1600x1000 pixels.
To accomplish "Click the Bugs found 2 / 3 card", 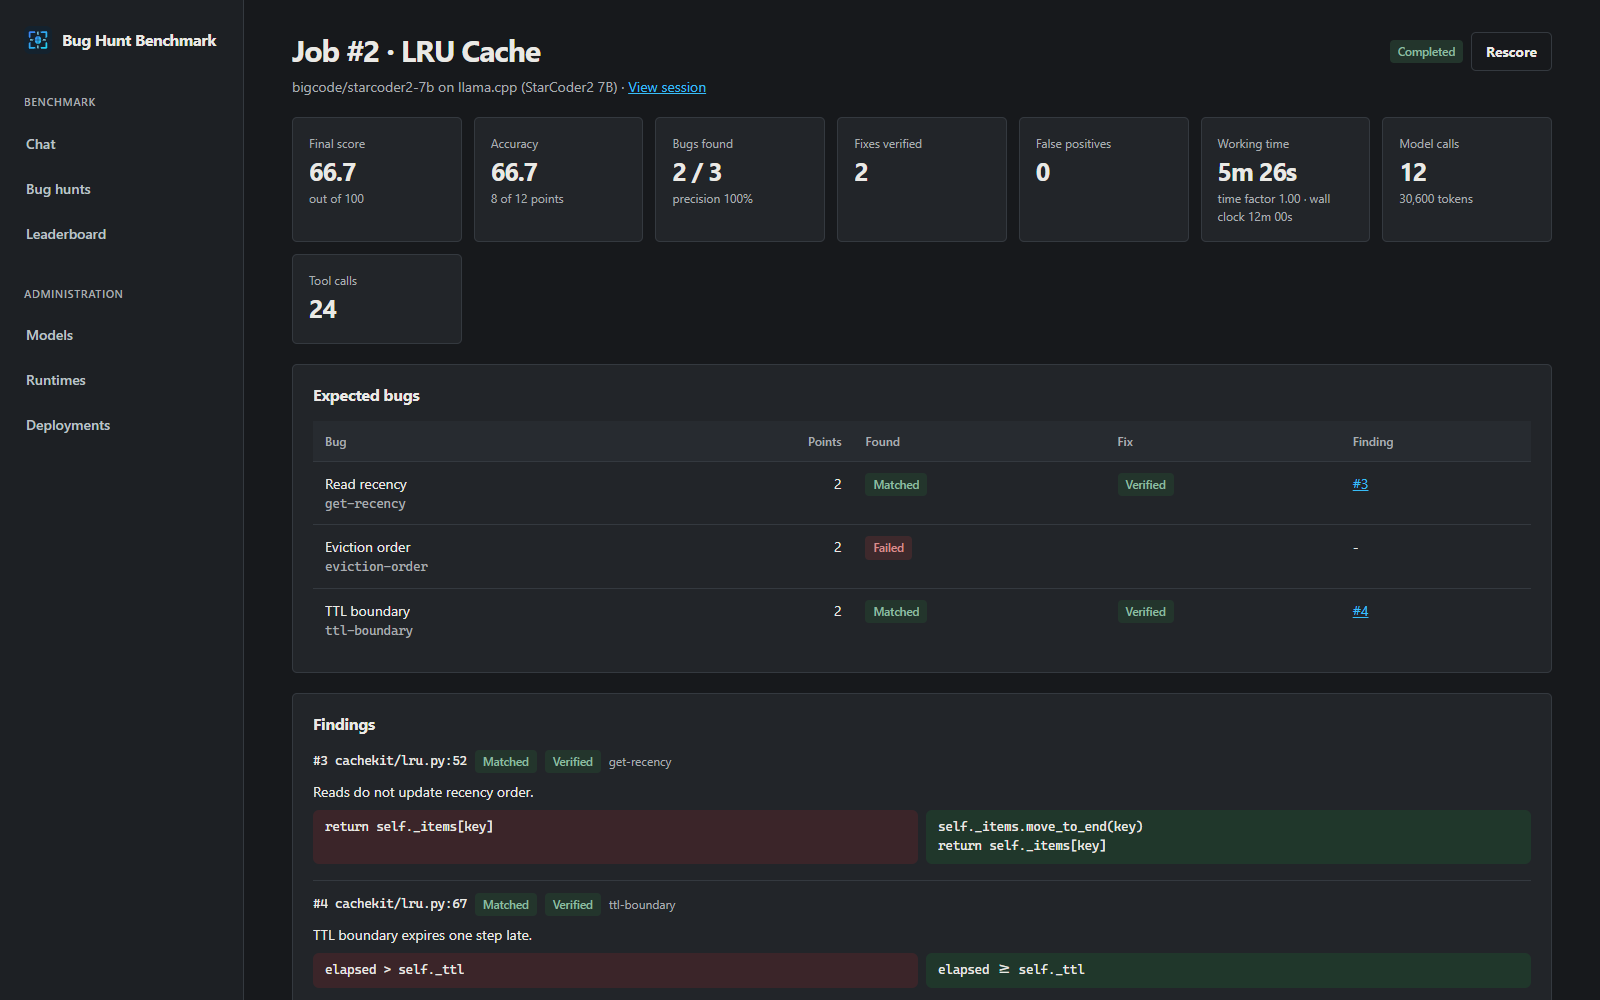I will [x=740, y=179].
